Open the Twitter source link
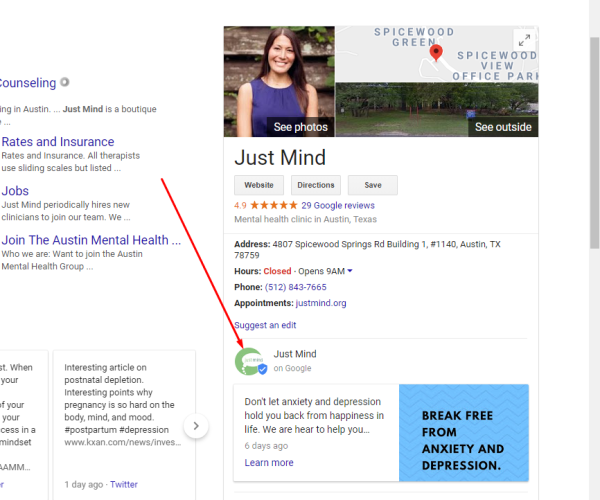This screenshot has height=500, width=600. 124,484
